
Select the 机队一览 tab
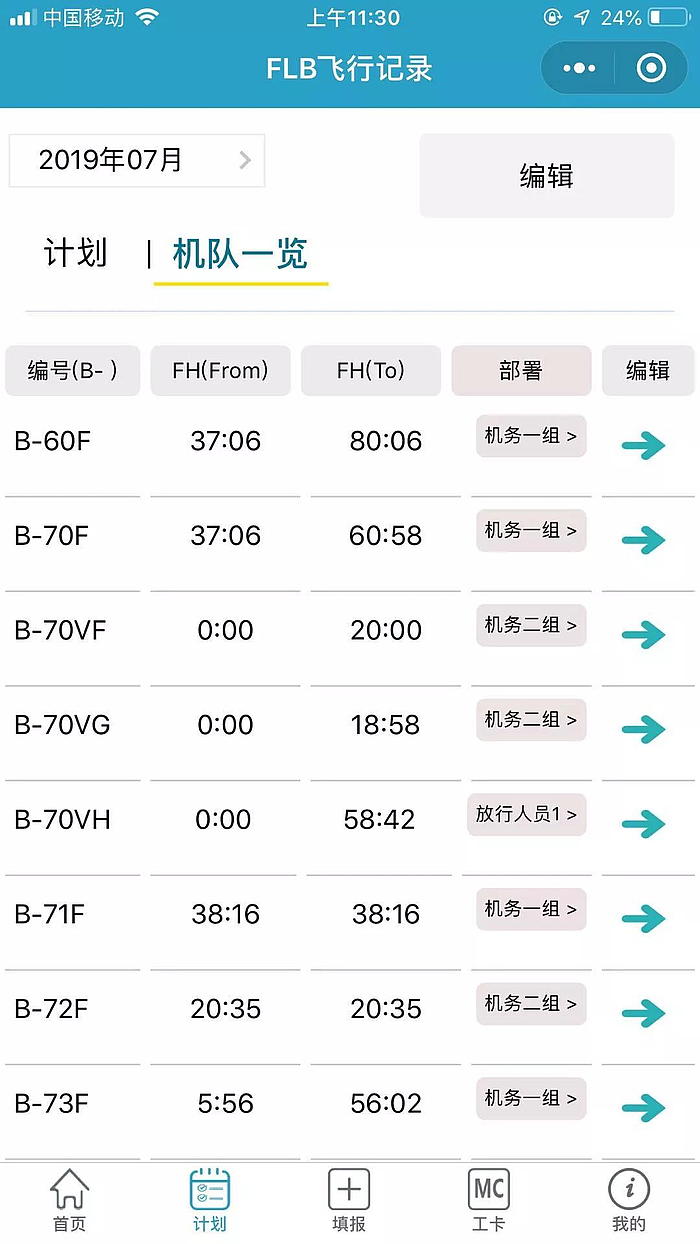click(x=240, y=255)
